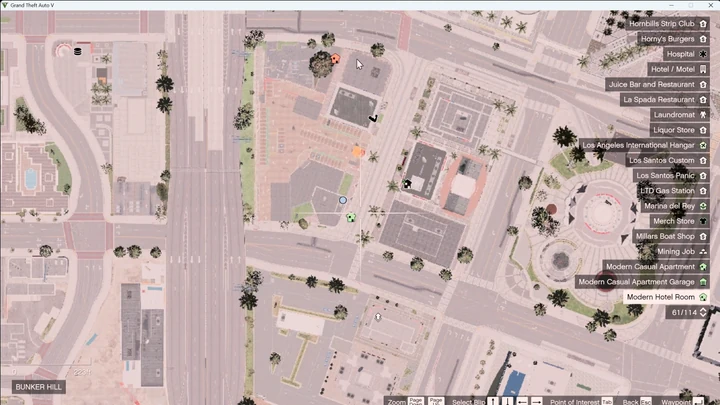Click the stacked coins blip at top left
Viewport: 720px width, 405px height.
coord(78,51)
